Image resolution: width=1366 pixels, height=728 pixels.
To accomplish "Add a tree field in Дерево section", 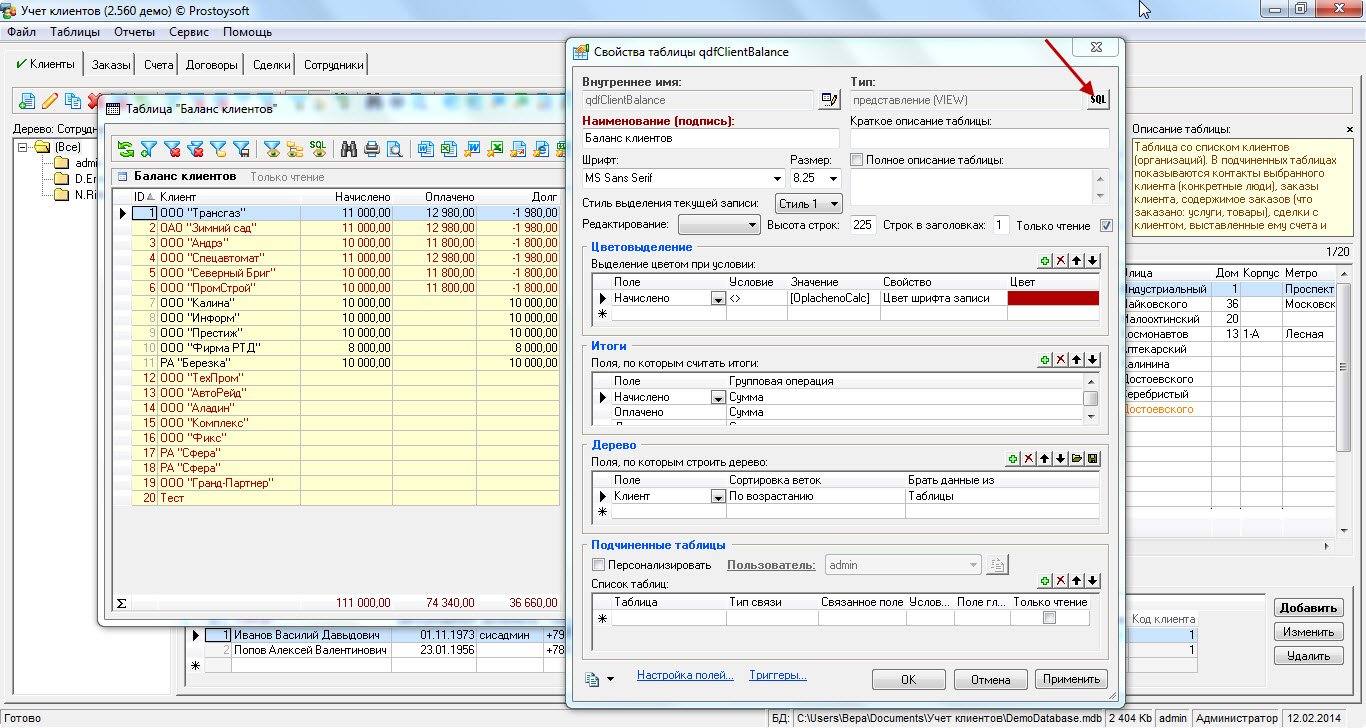I will tap(1013, 458).
